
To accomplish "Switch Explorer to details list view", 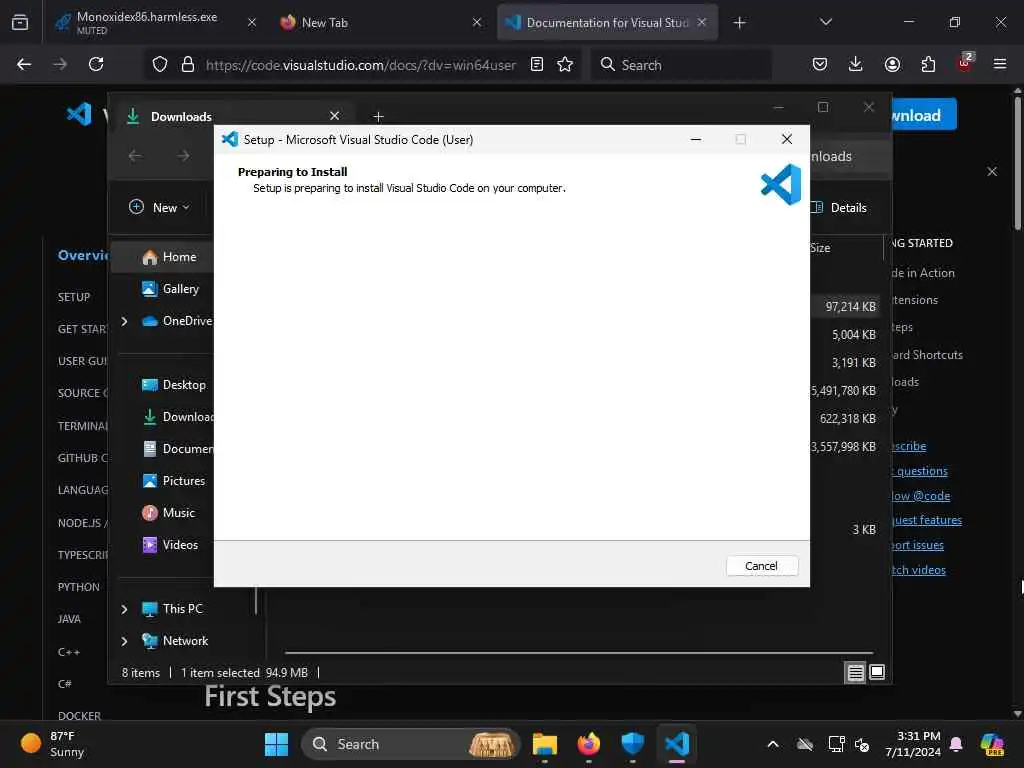I will [x=856, y=672].
